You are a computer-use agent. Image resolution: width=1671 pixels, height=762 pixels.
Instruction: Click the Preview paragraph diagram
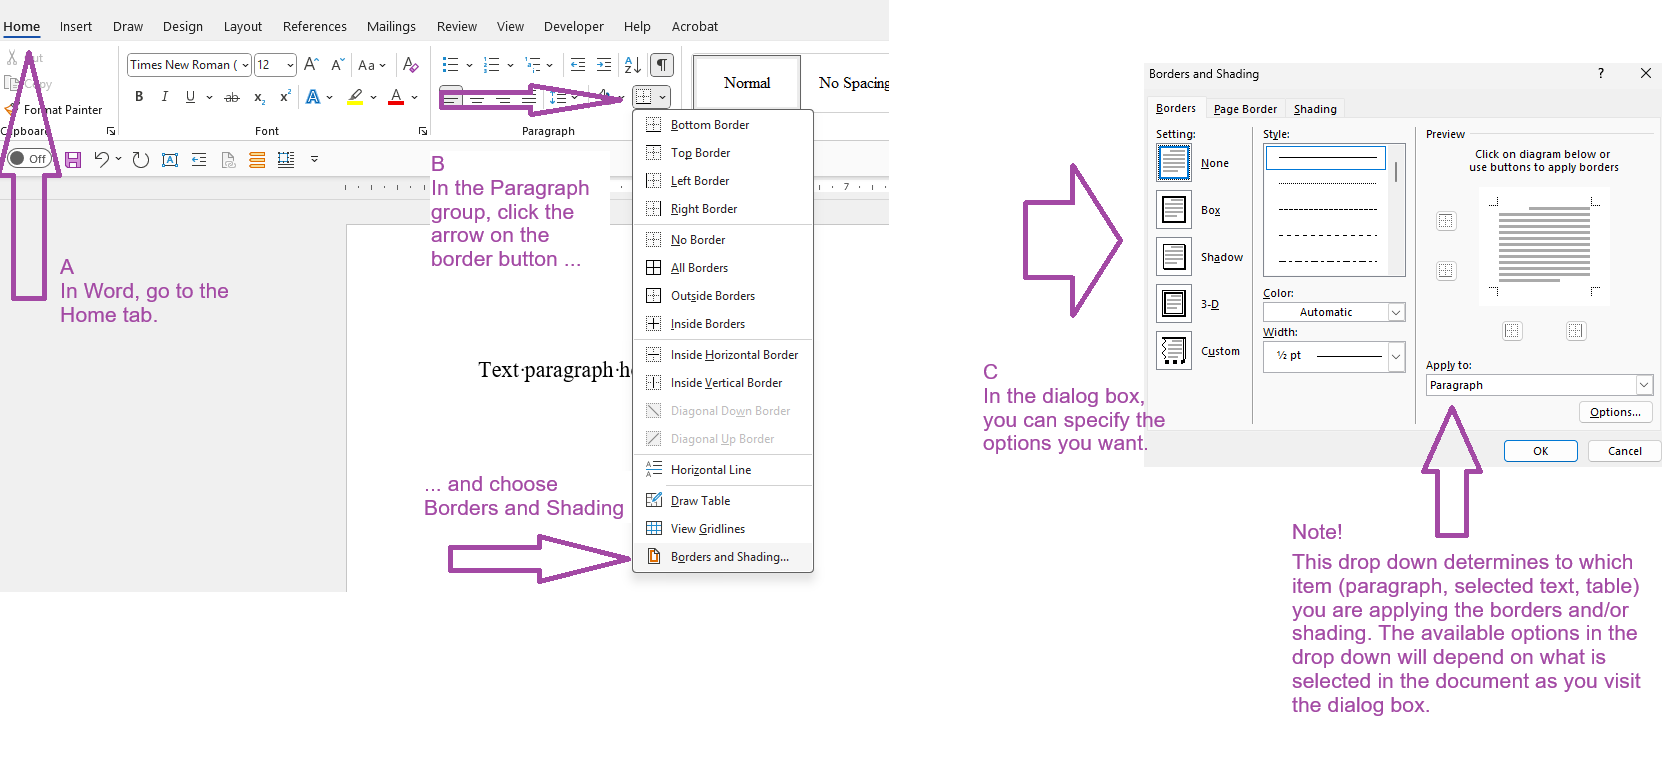(x=1544, y=245)
